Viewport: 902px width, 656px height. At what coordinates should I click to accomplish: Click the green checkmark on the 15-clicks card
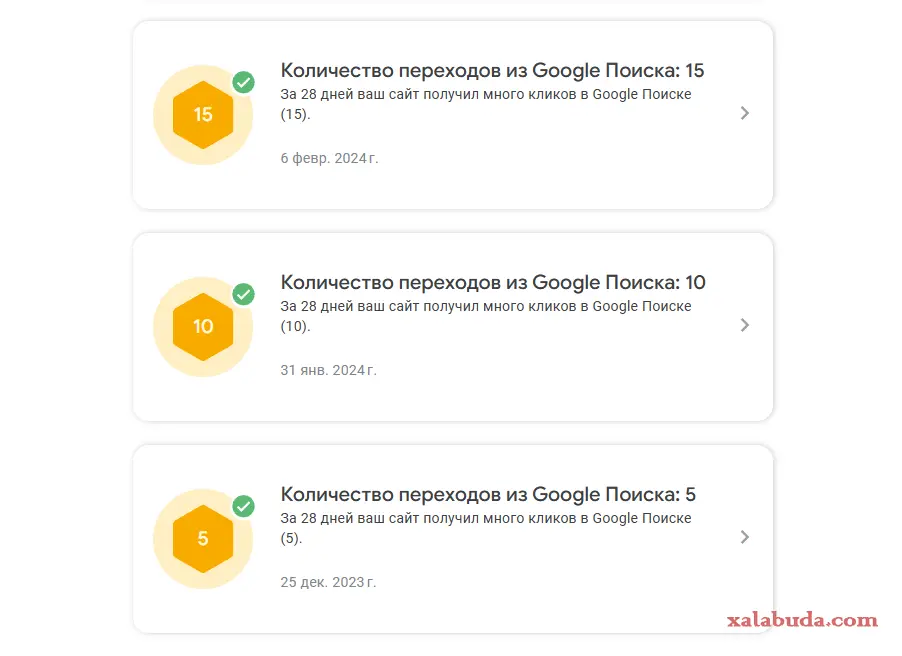point(243,82)
